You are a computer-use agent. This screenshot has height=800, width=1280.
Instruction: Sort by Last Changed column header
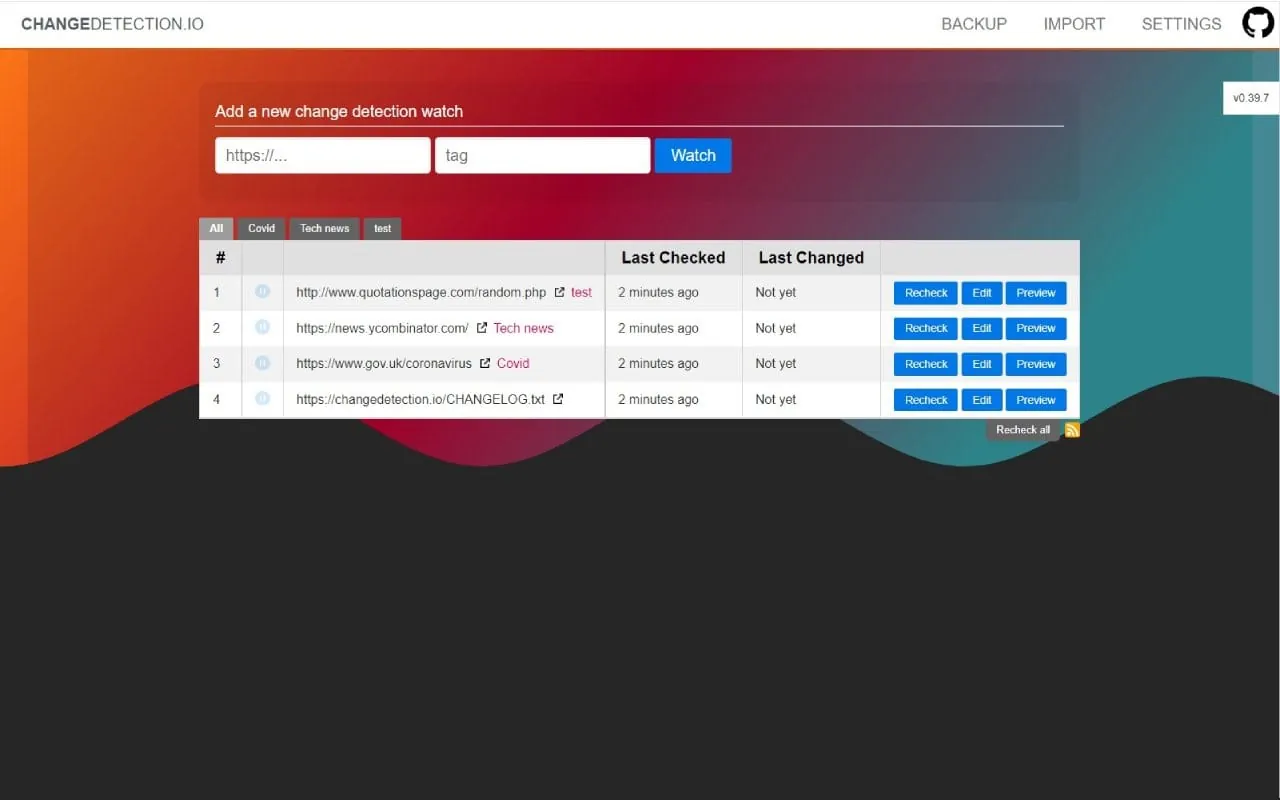point(811,257)
